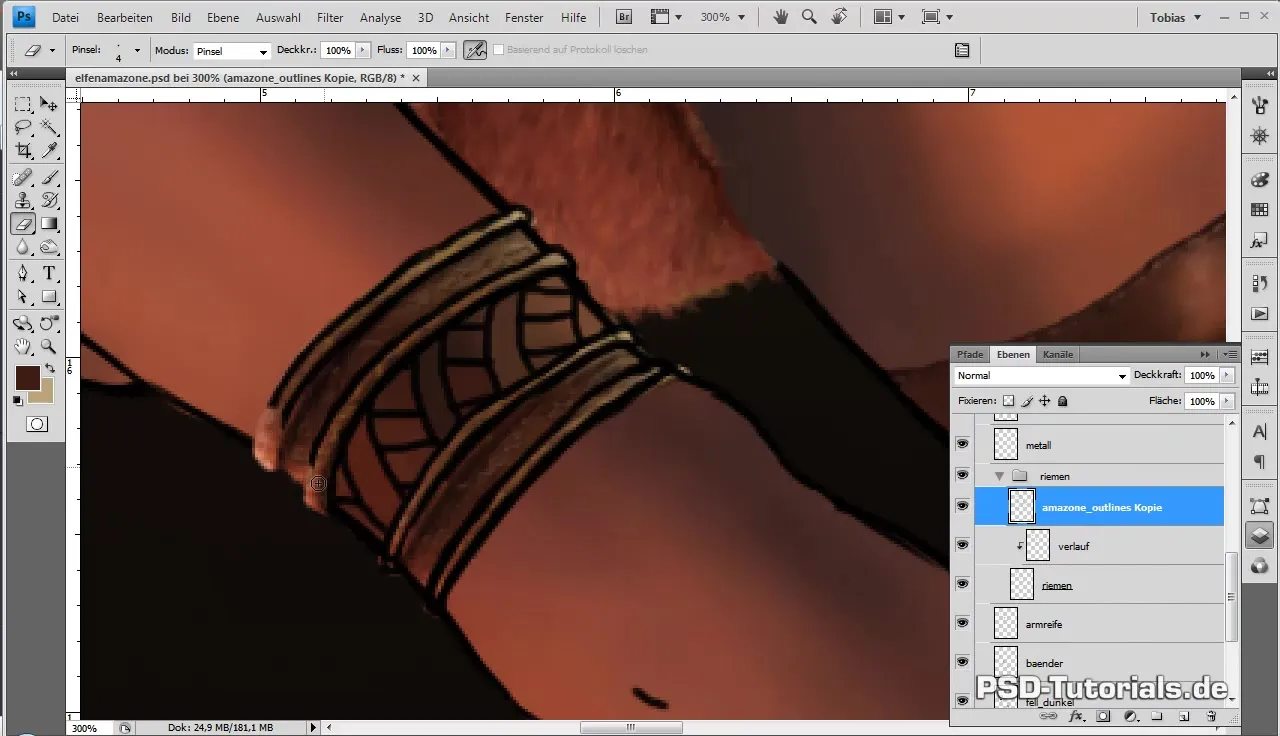Select the Zoom tool in toolbox
Viewport: 1280px width, 736px height.
point(49,347)
